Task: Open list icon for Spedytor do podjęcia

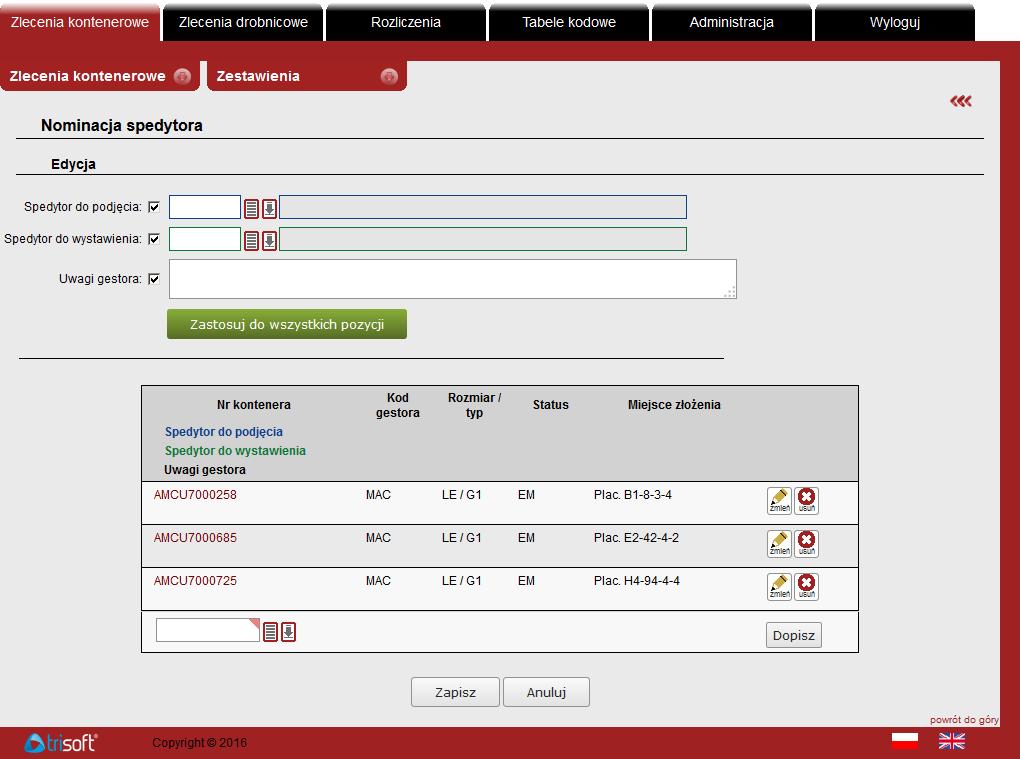Action: (x=251, y=209)
